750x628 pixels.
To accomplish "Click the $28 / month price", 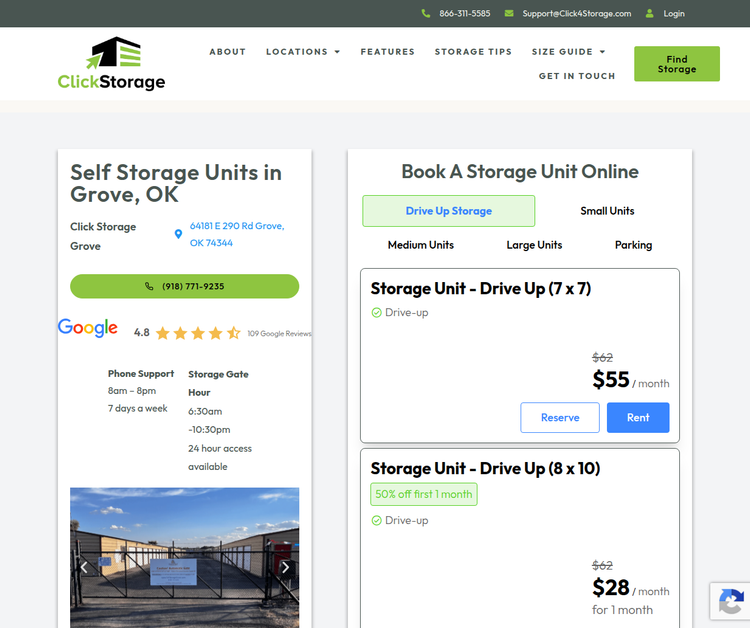I will [630, 588].
